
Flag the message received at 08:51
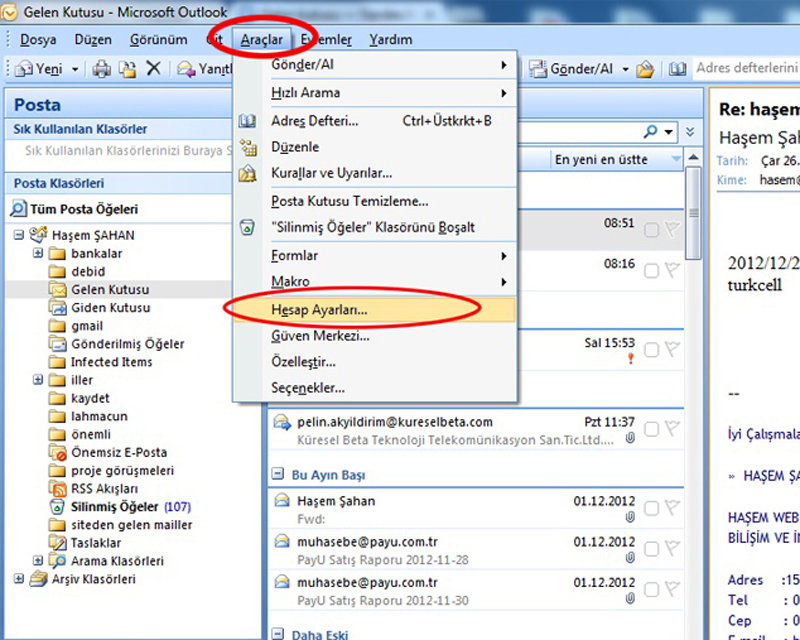click(x=672, y=230)
